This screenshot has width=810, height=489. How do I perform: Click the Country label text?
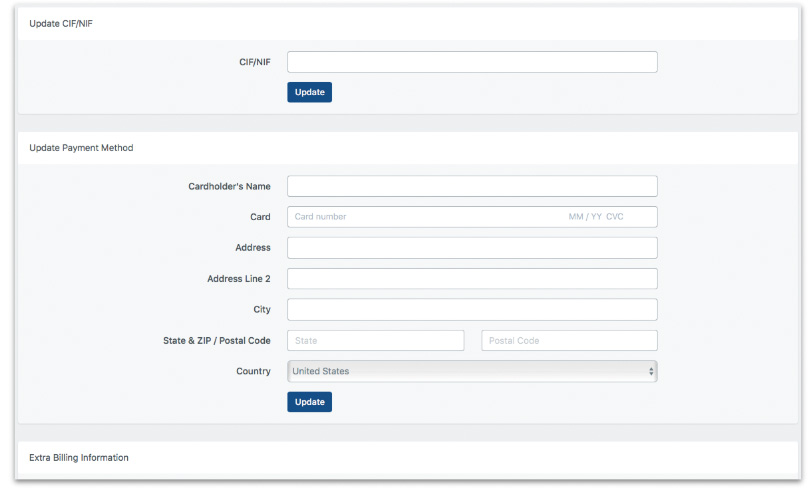(253, 371)
